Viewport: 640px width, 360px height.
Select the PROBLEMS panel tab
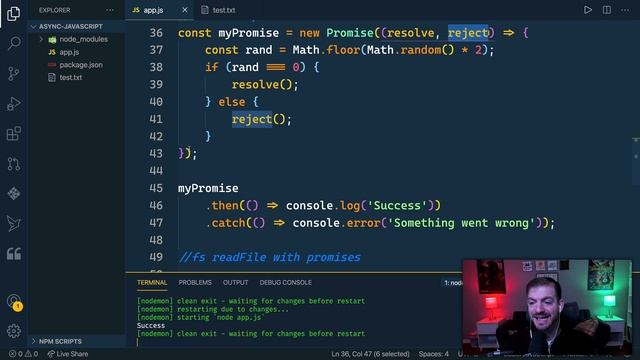195,282
